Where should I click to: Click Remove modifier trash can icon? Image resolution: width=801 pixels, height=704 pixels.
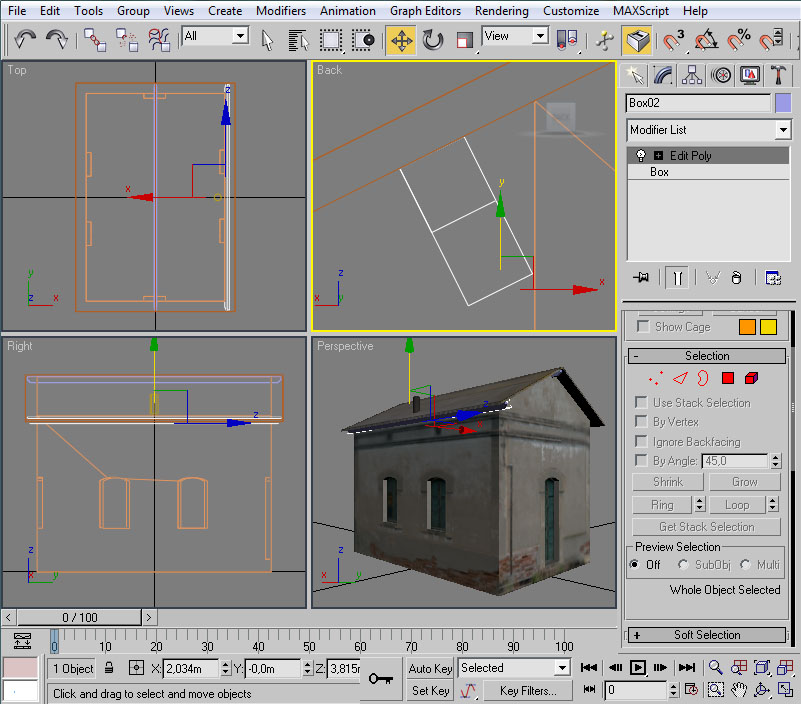(x=736, y=278)
